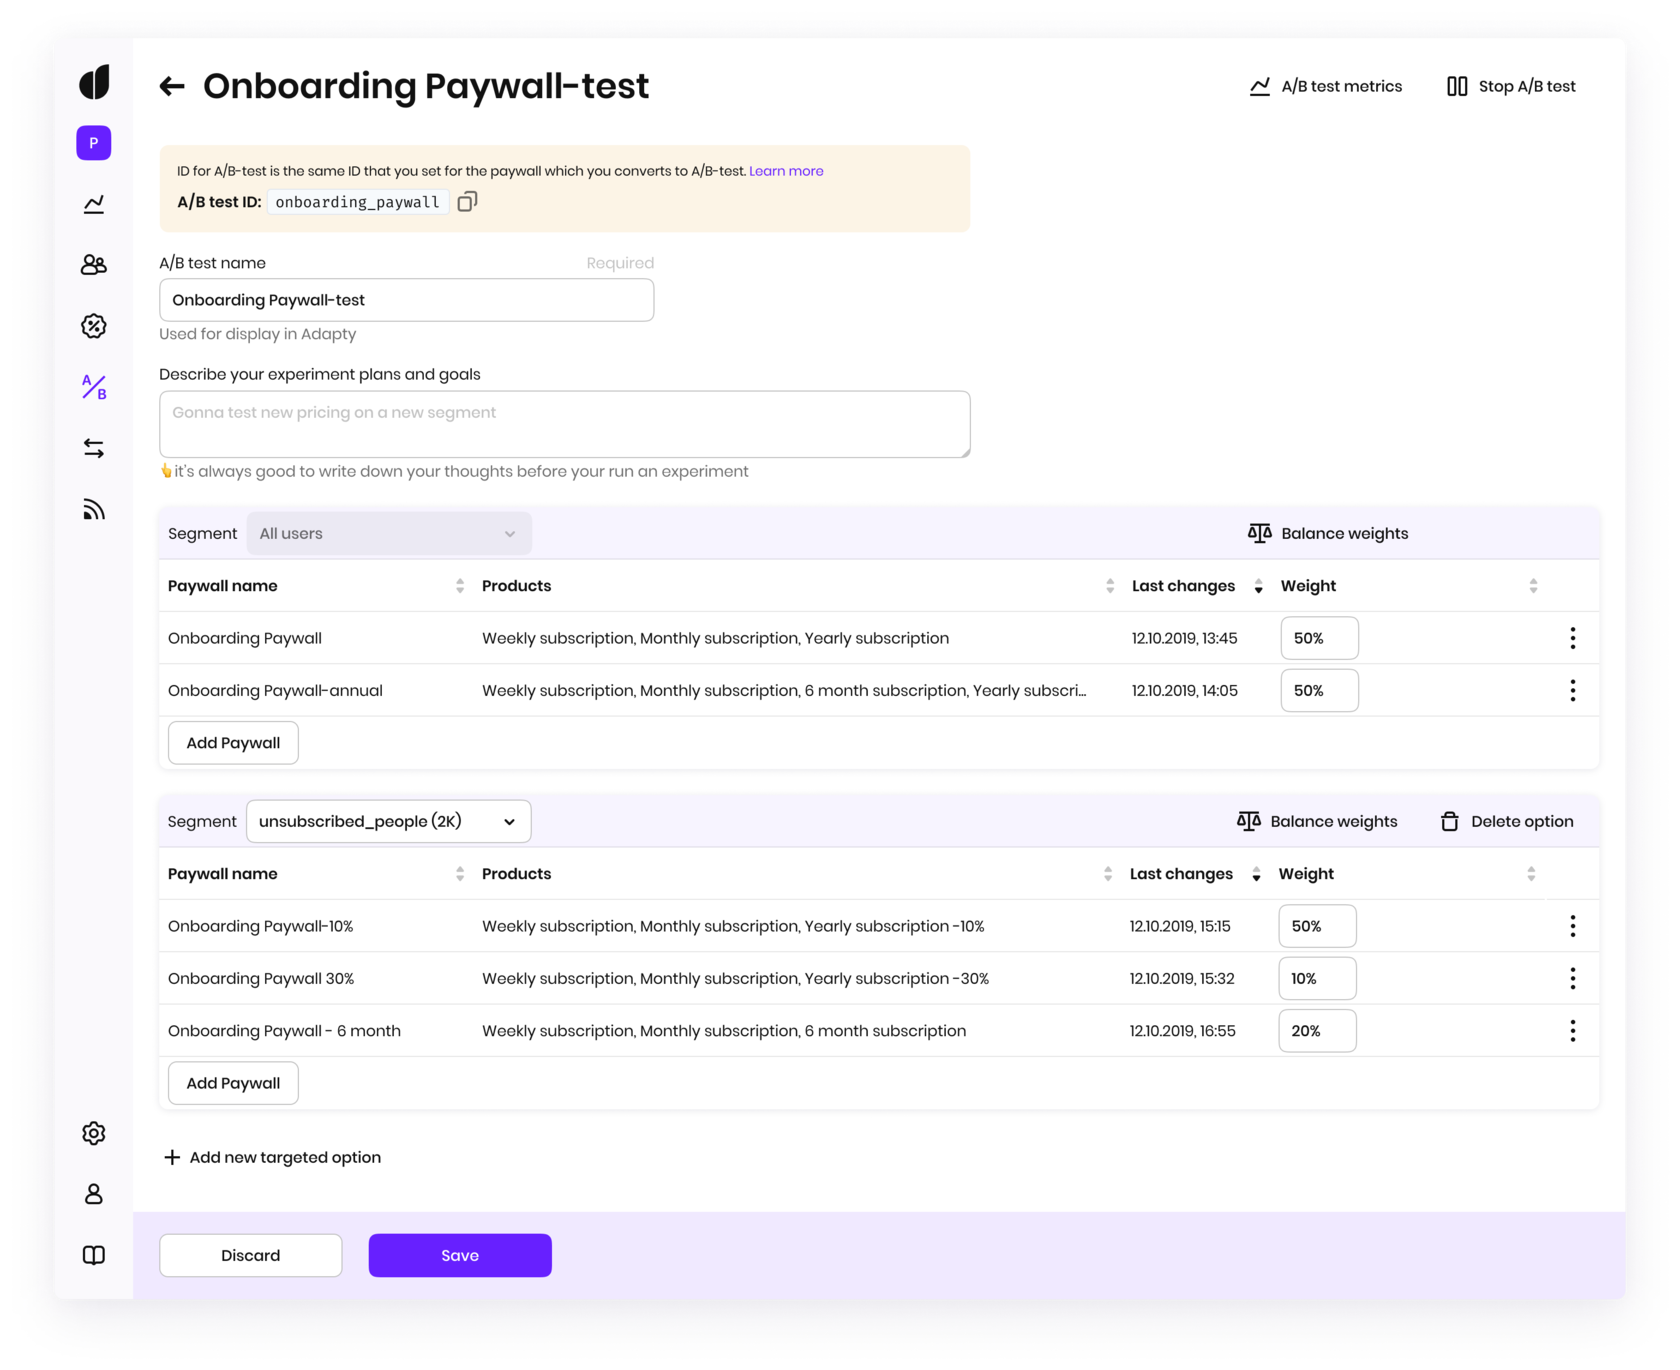Screen dimensions: 1680x1370
Task: Sort second table by Weight
Action: point(1532,874)
